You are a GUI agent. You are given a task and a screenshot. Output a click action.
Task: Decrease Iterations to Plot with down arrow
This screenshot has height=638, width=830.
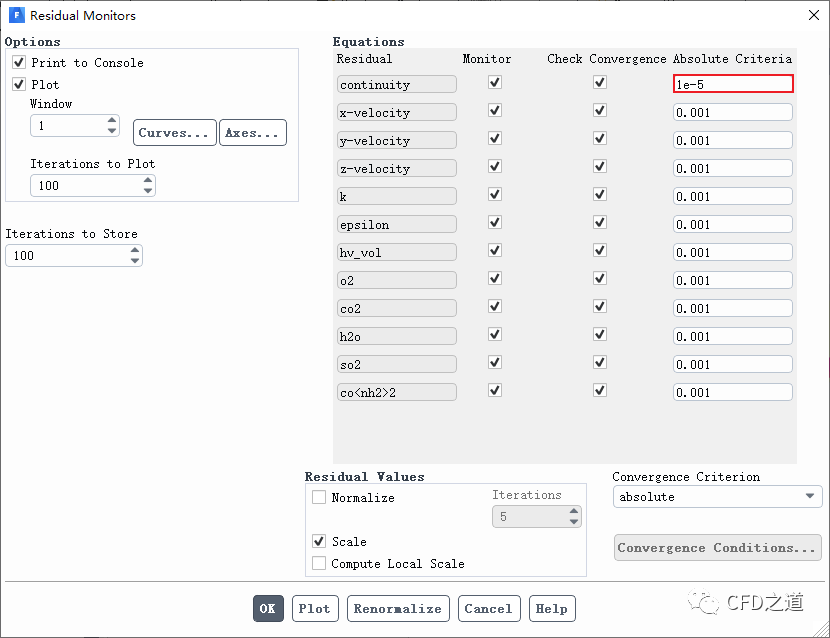point(148,190)
